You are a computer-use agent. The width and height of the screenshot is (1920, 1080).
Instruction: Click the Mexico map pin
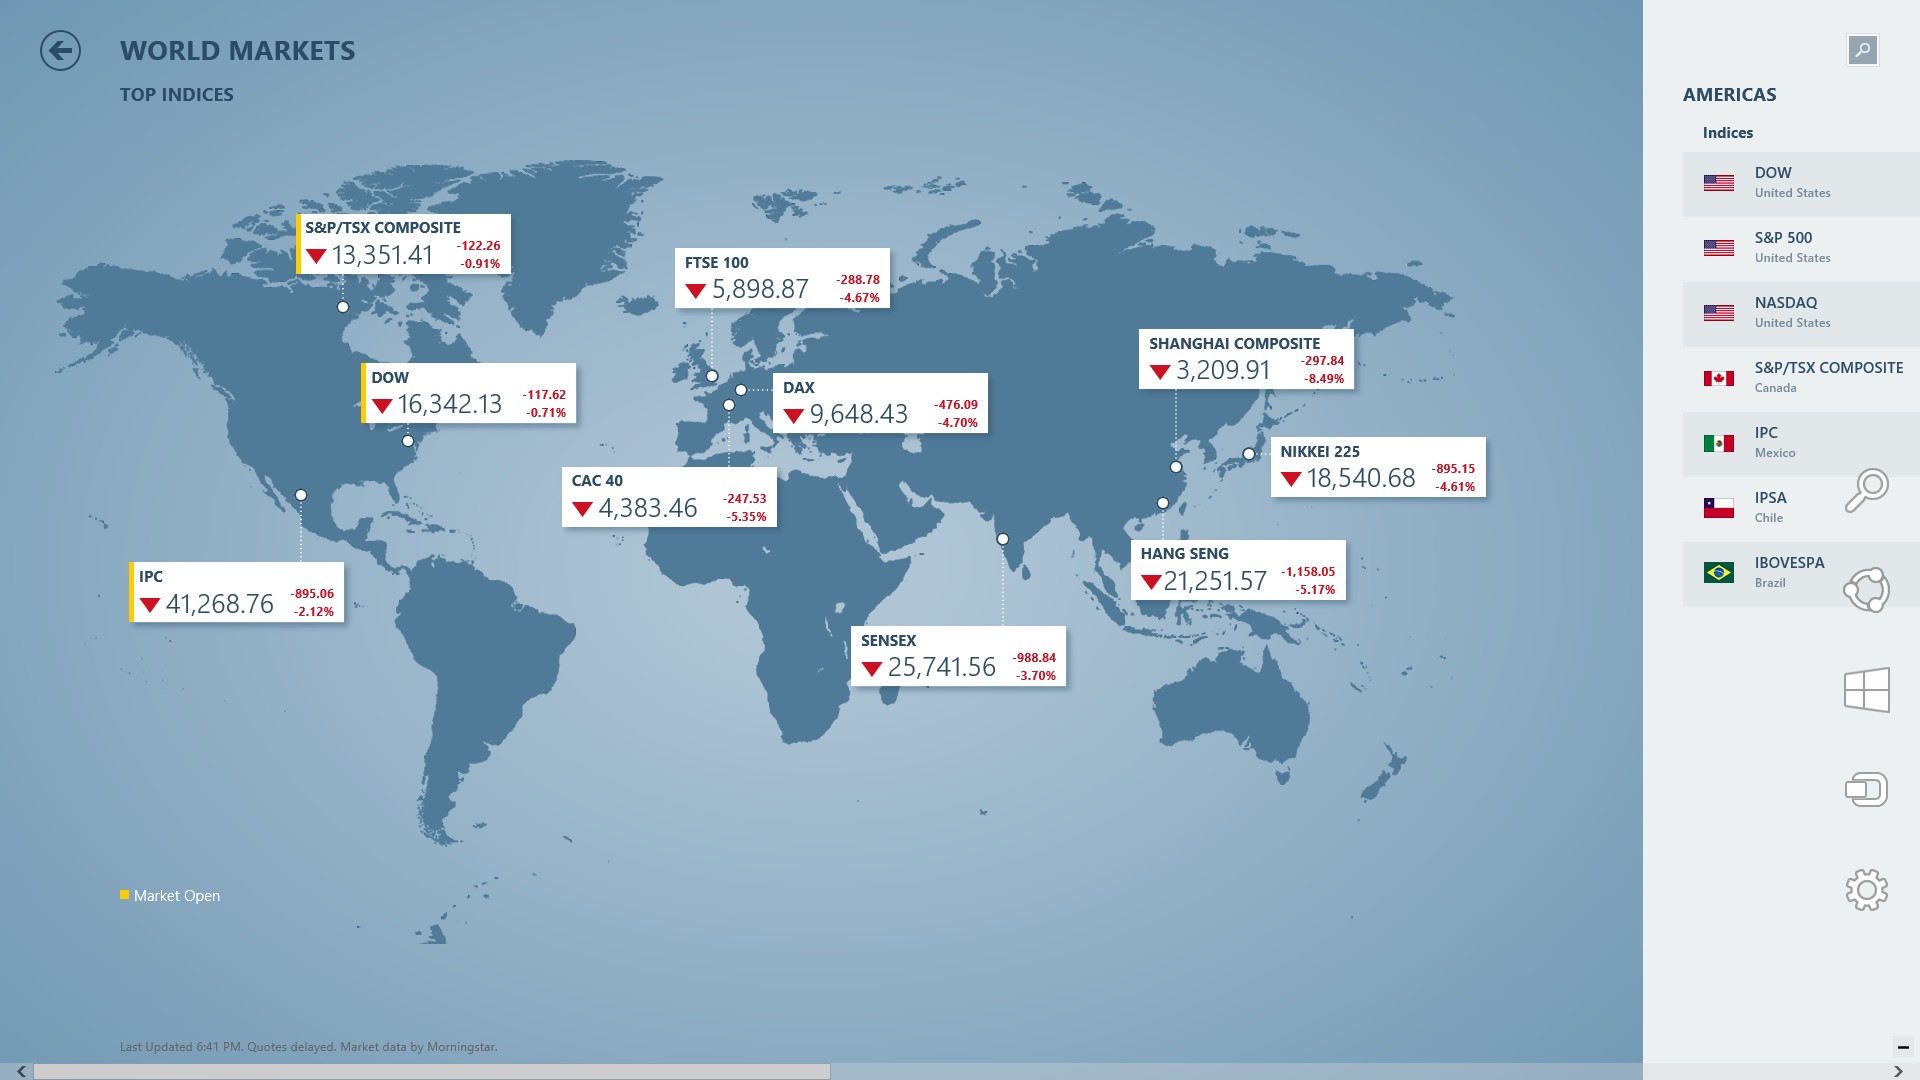(x=301, y=495)
